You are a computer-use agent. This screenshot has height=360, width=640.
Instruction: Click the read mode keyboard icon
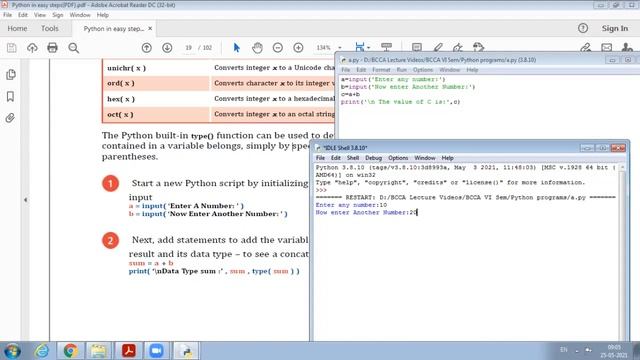(386, 47)
